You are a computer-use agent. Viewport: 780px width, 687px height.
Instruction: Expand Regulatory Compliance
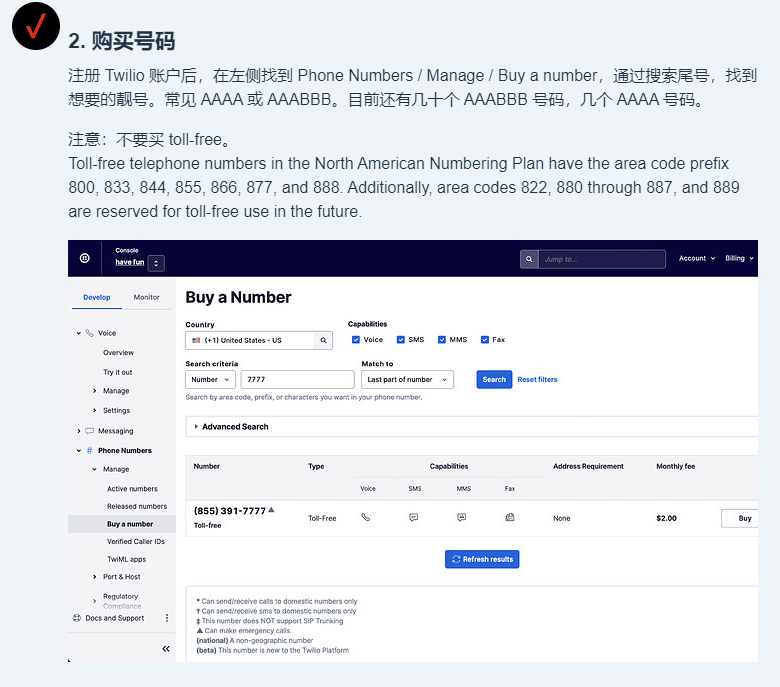tap(95, 601)
